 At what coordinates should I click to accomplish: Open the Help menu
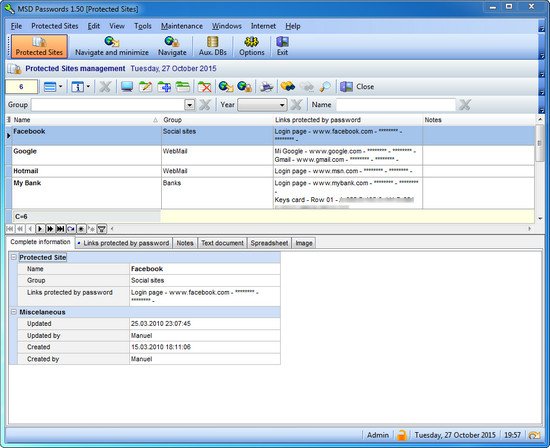coord(293,26)
